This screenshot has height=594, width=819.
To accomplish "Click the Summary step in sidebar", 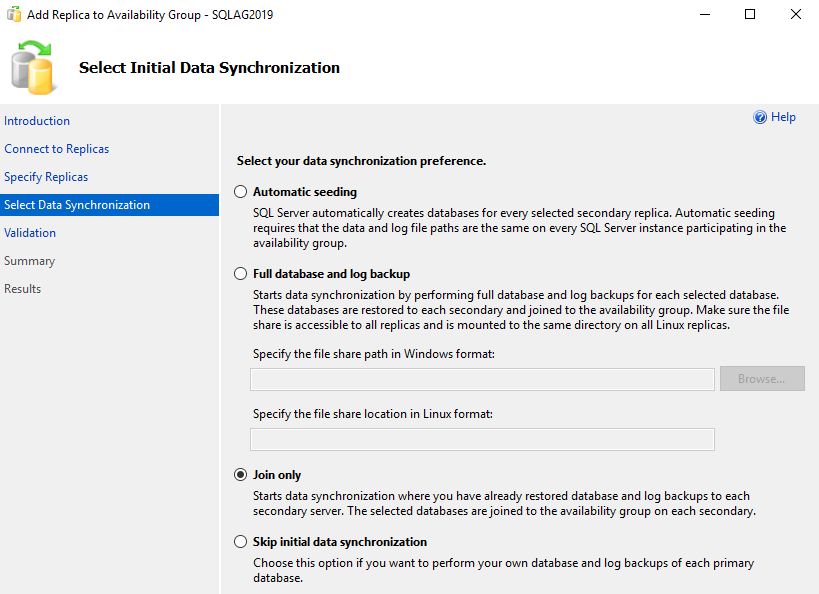I will point(30,261).
